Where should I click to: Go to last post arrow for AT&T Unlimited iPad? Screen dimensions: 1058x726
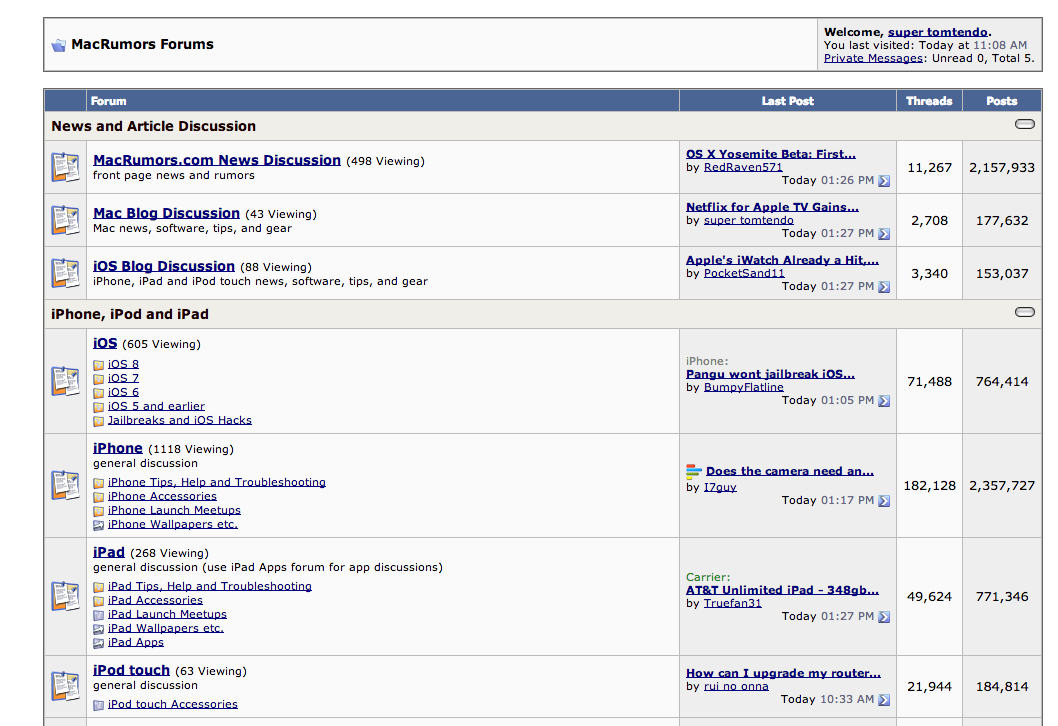(884, 617)
